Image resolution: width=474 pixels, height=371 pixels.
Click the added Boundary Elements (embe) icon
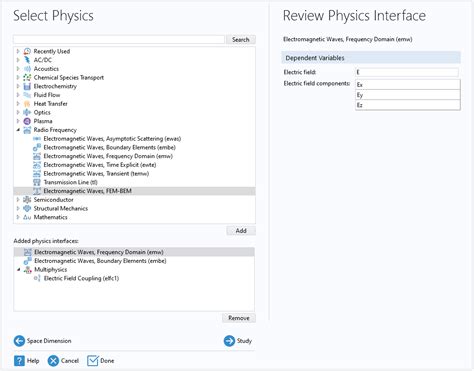point(28,261)
